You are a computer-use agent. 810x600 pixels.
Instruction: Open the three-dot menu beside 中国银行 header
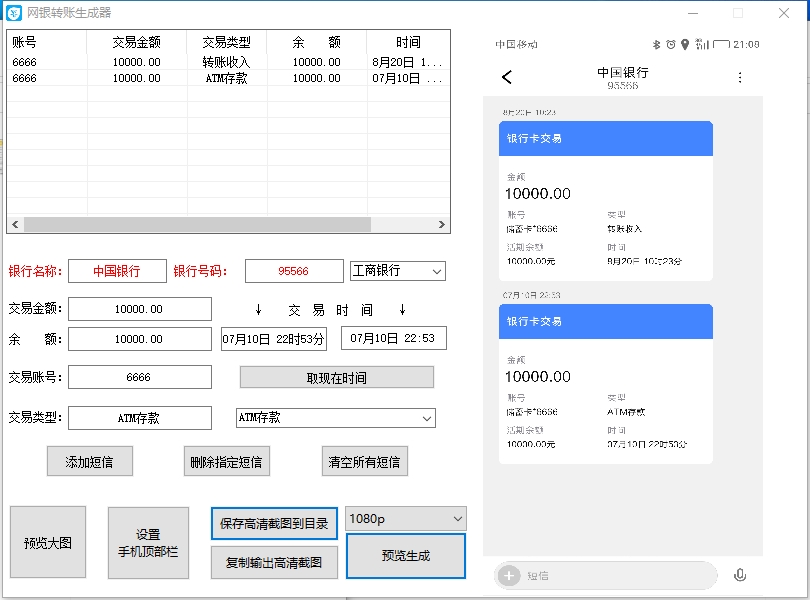point(740,76)
